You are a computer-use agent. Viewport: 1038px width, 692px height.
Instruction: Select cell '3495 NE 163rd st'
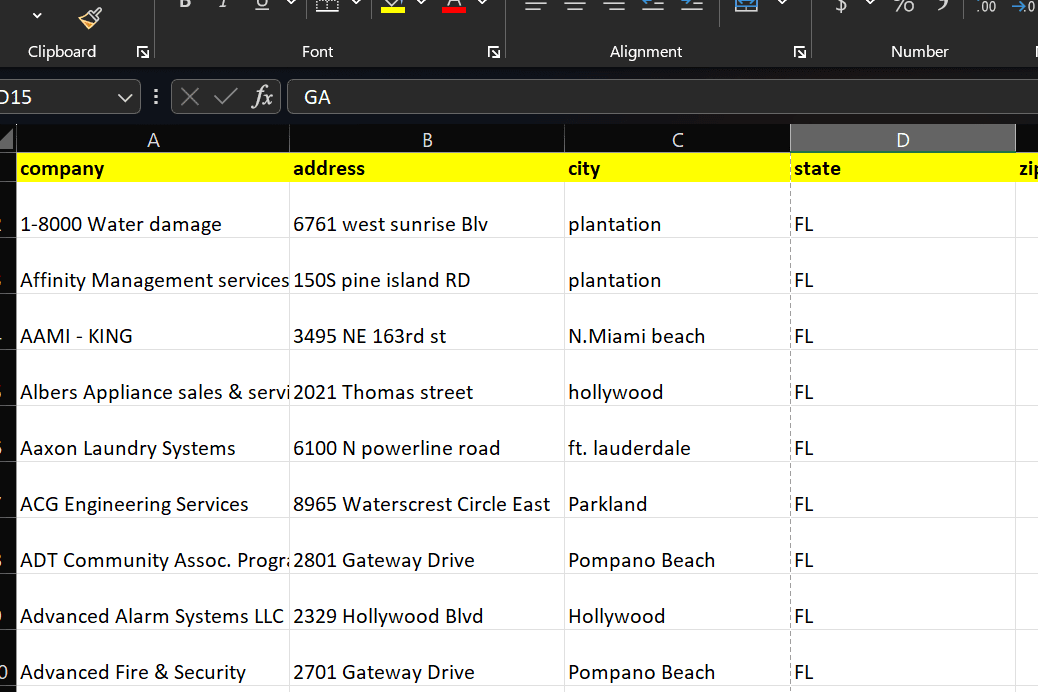tap(427, 322)
